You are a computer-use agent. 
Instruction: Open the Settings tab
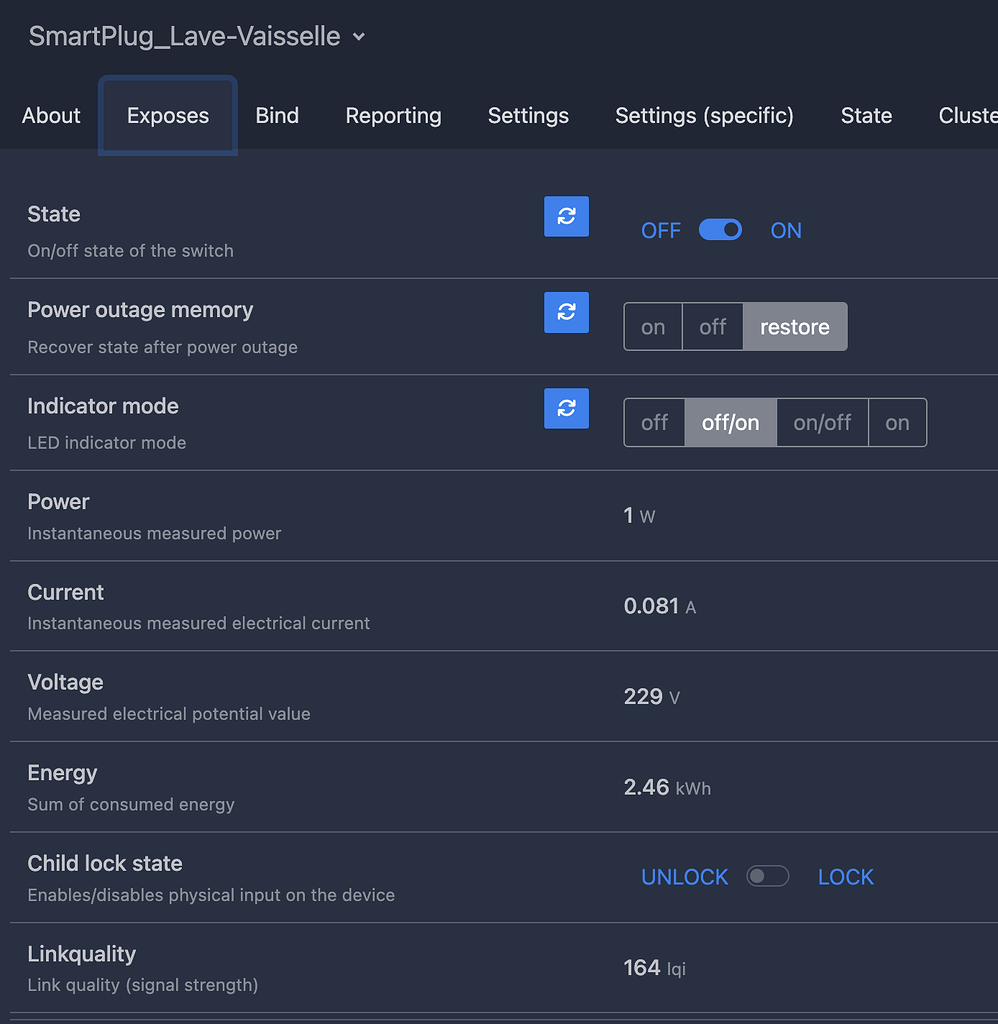pos(528,116)
